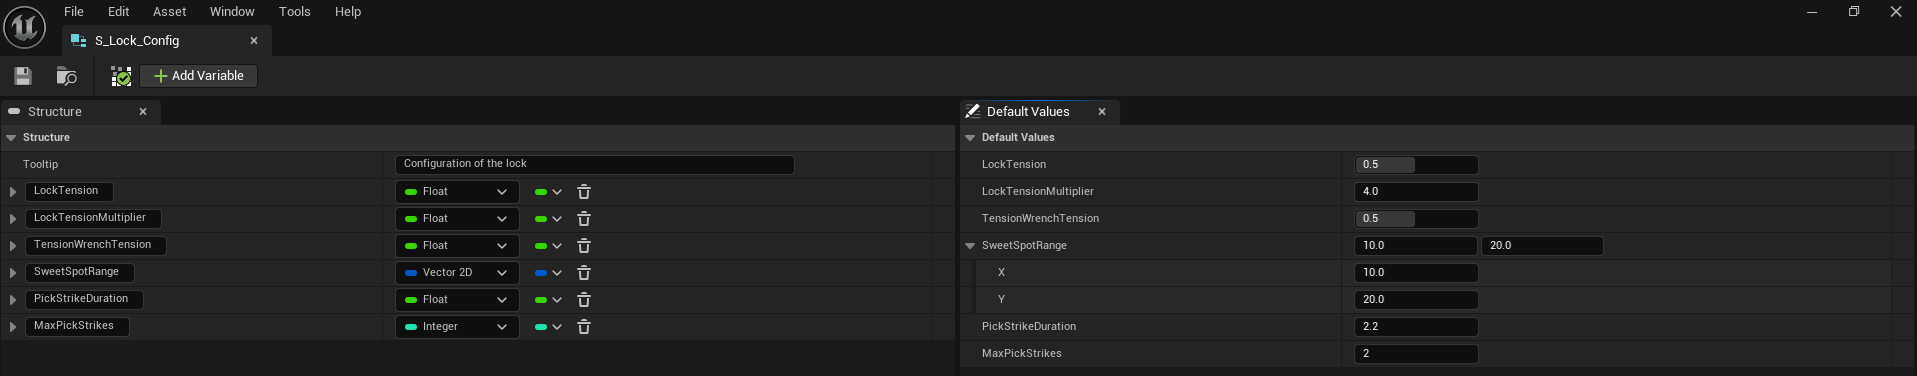Open the Edit menu

(119, 12)
